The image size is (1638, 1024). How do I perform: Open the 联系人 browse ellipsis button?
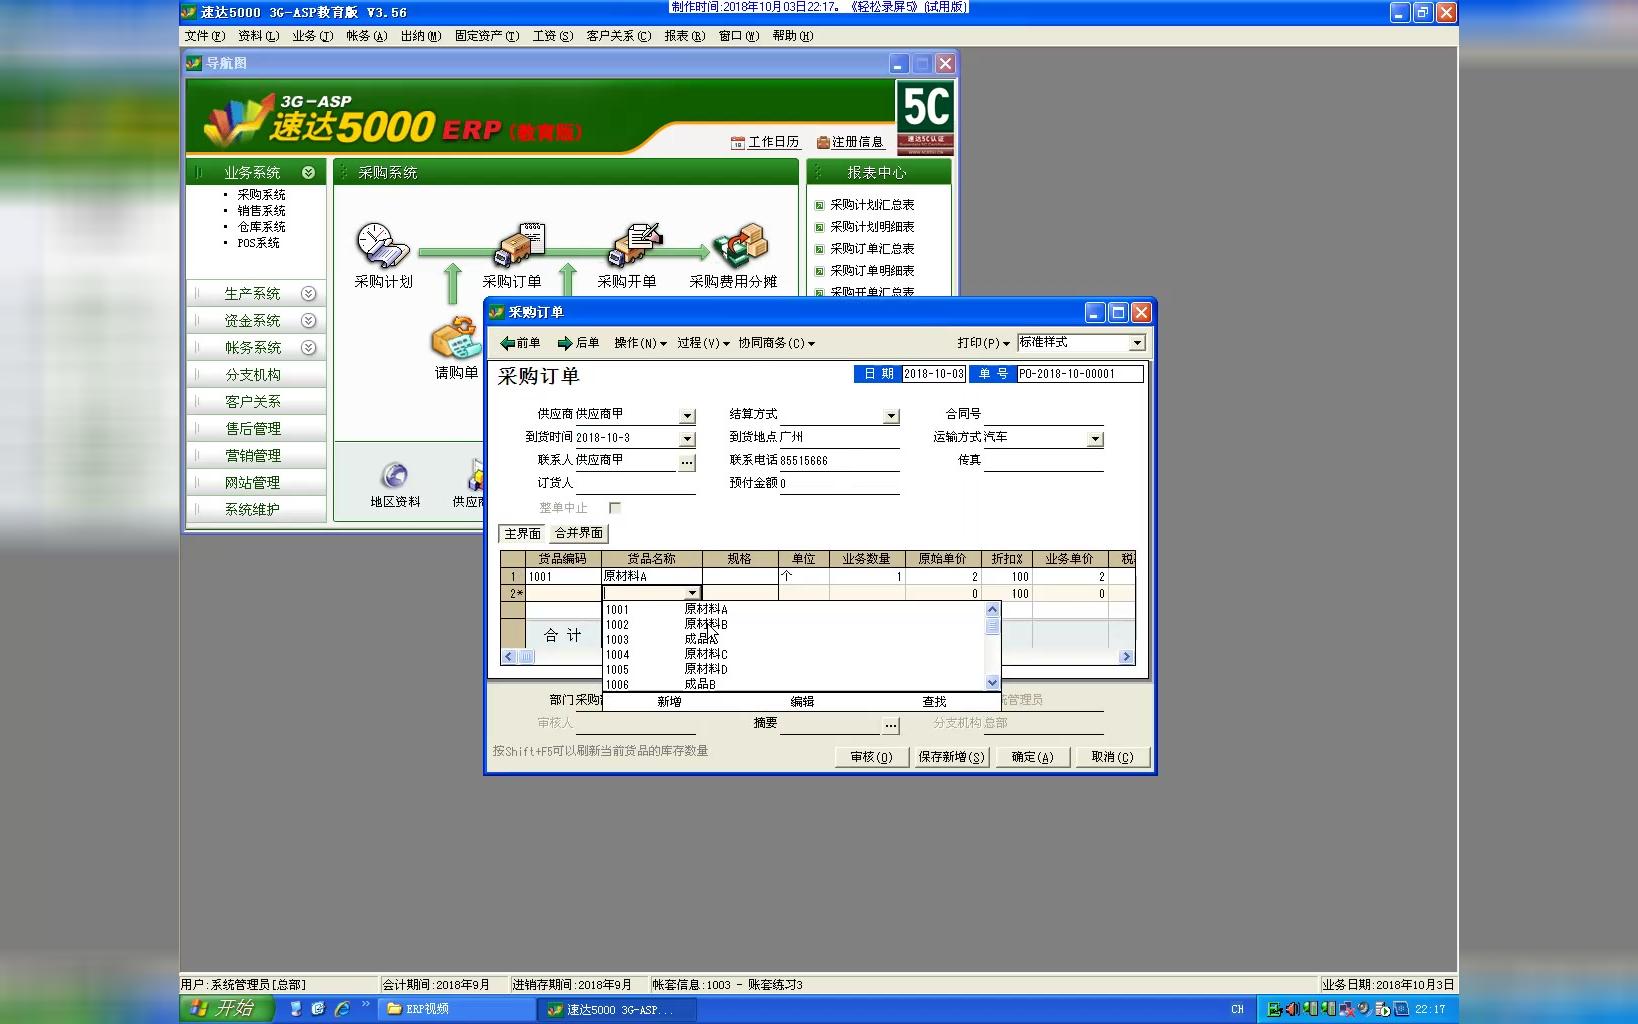tap(687, 463)
